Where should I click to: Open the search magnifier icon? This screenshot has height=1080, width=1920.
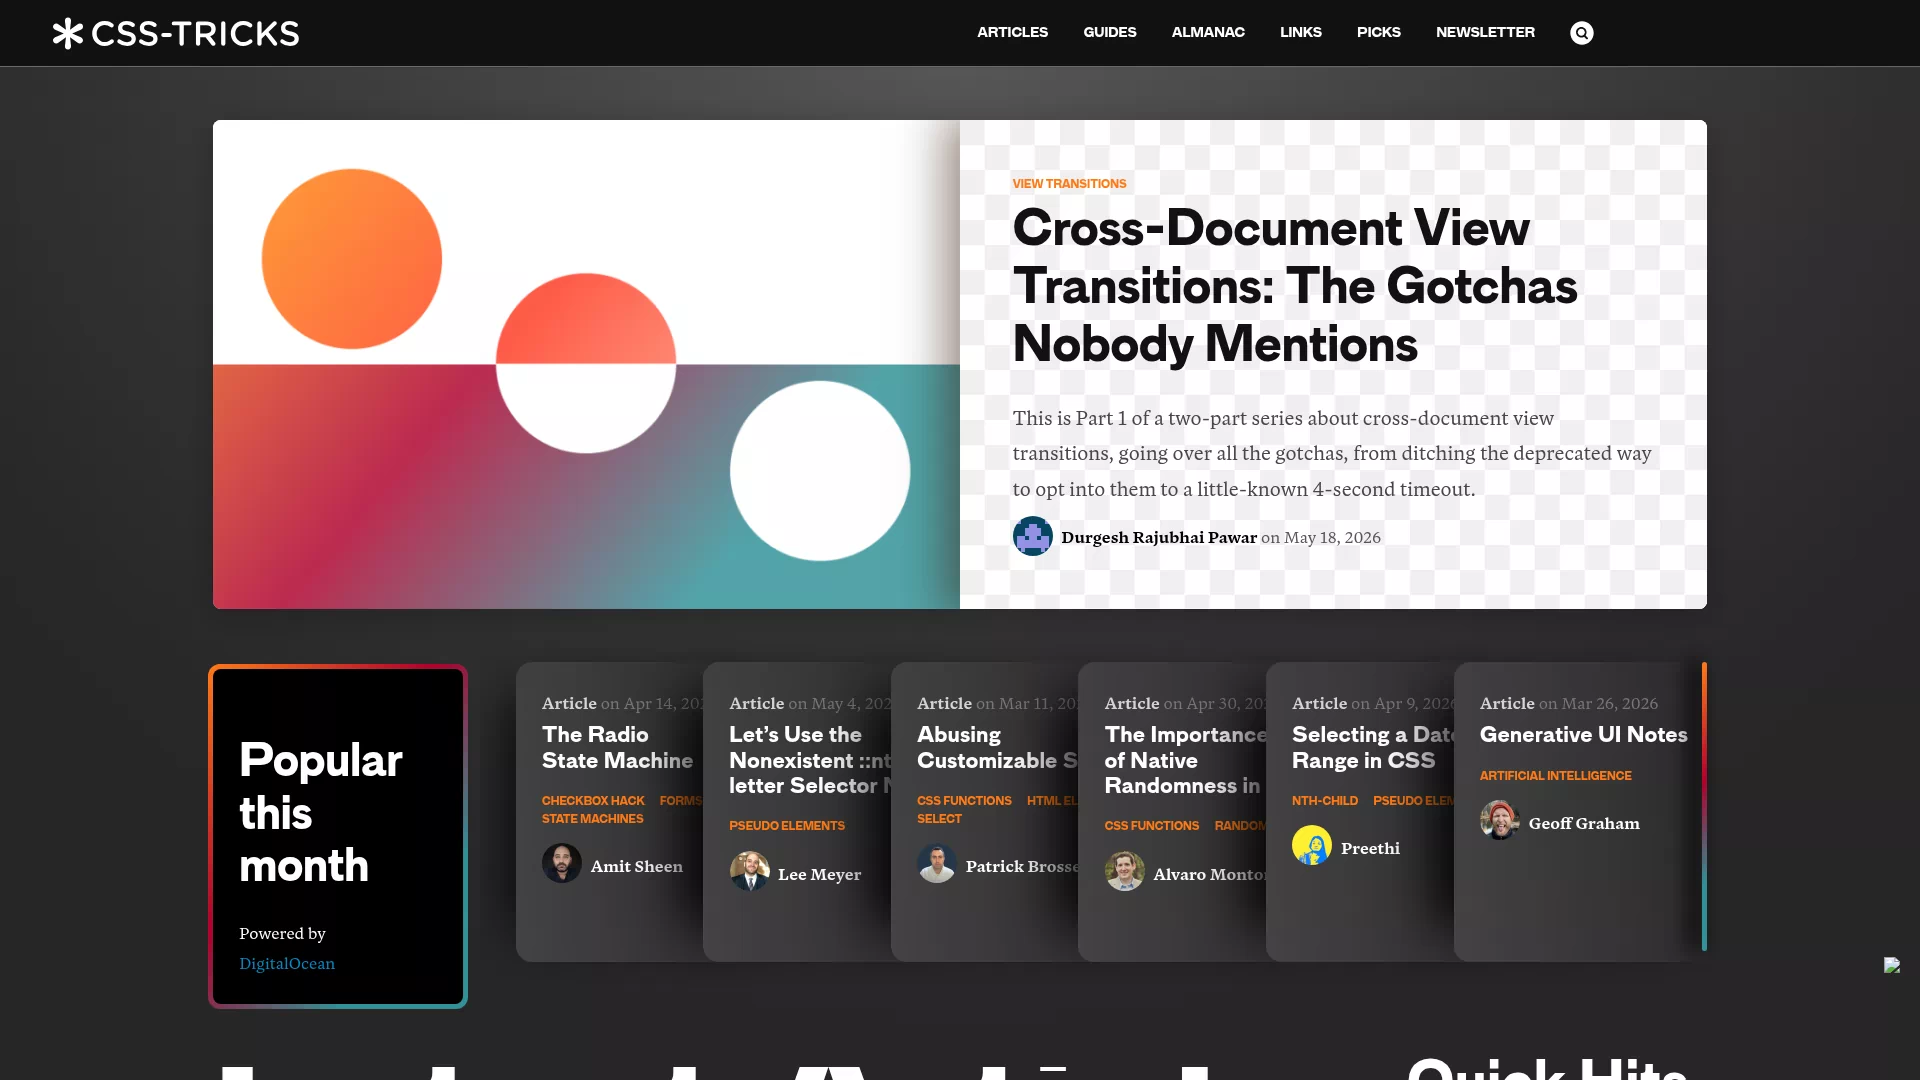1581,33
